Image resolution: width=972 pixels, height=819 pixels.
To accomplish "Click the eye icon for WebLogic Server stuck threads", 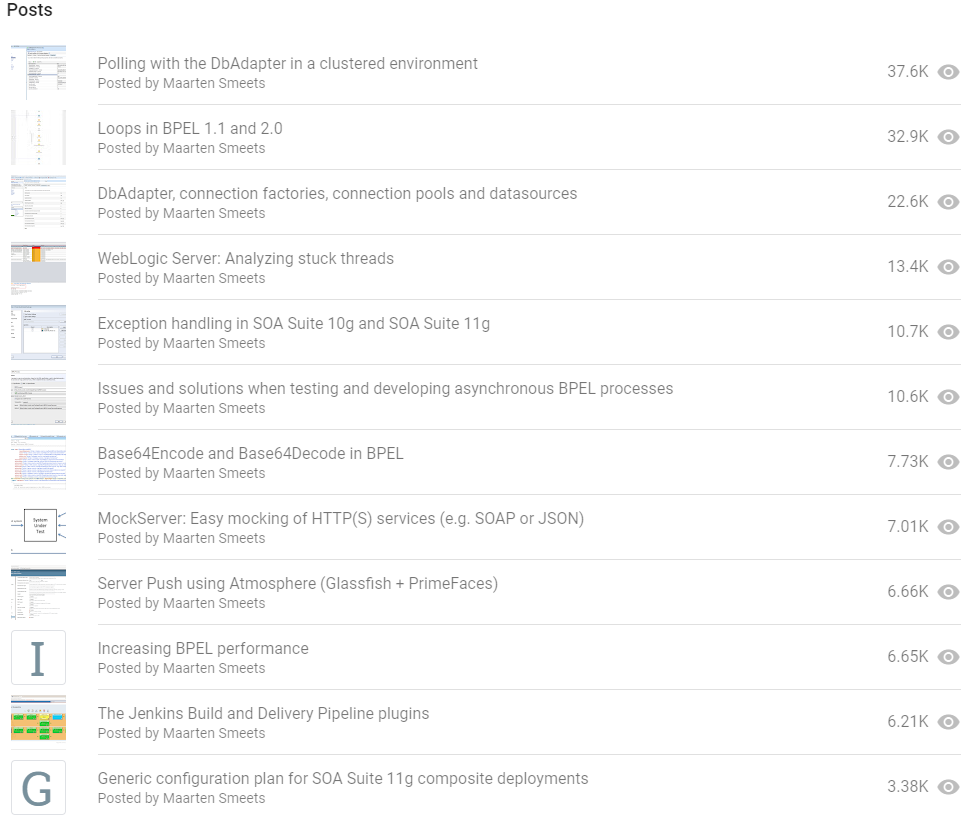I will pyautogui.click(x=948, y=267).
